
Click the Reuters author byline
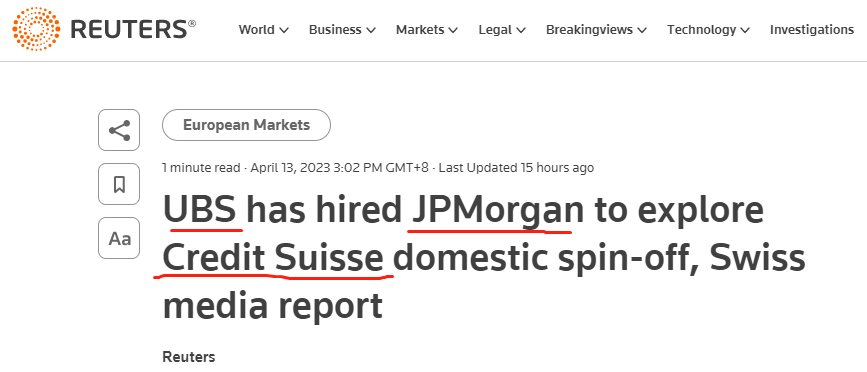point(189,357)
